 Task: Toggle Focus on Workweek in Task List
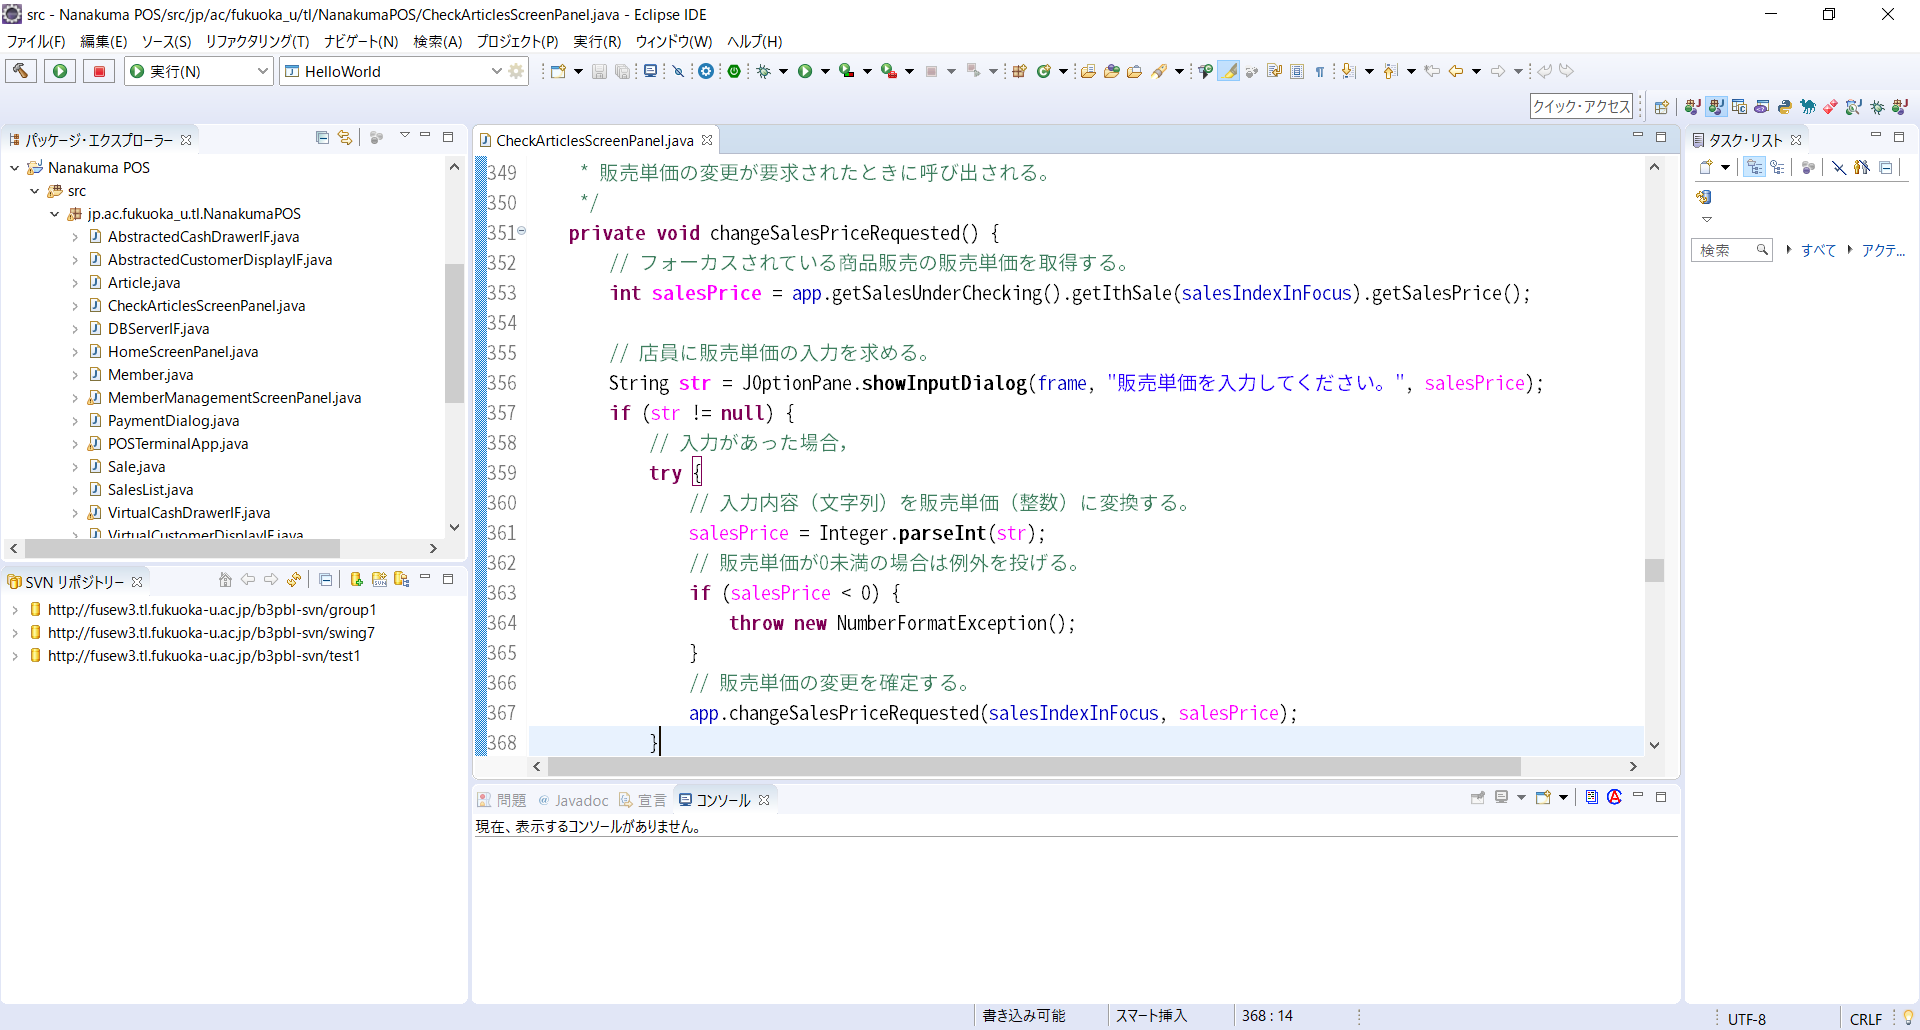point(1808,168)
